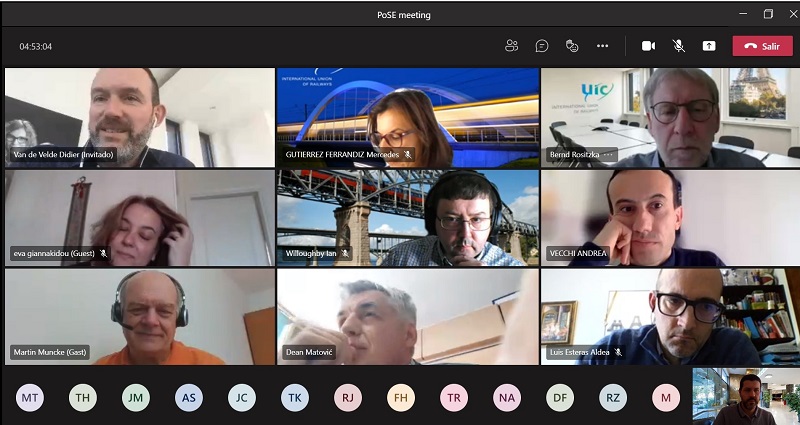Click the JC participant avatar
The height and width of the screenshot is (425, 800).
point(242,398)
